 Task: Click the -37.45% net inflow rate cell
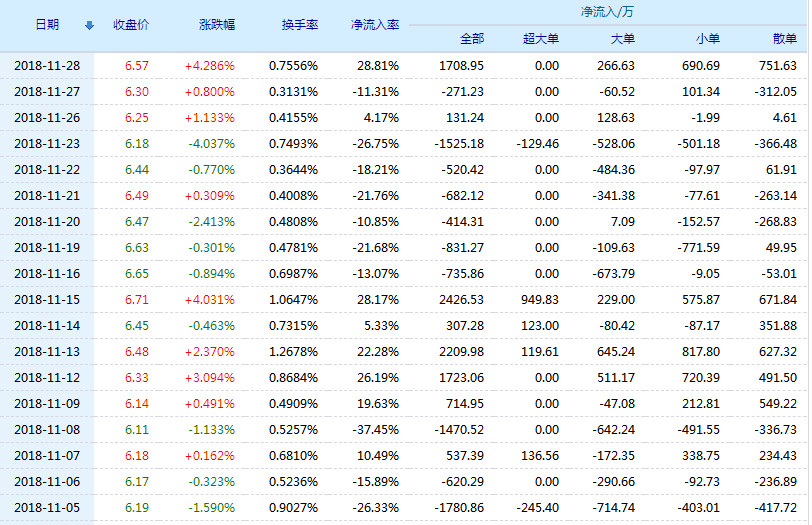[x=378, y=429]
